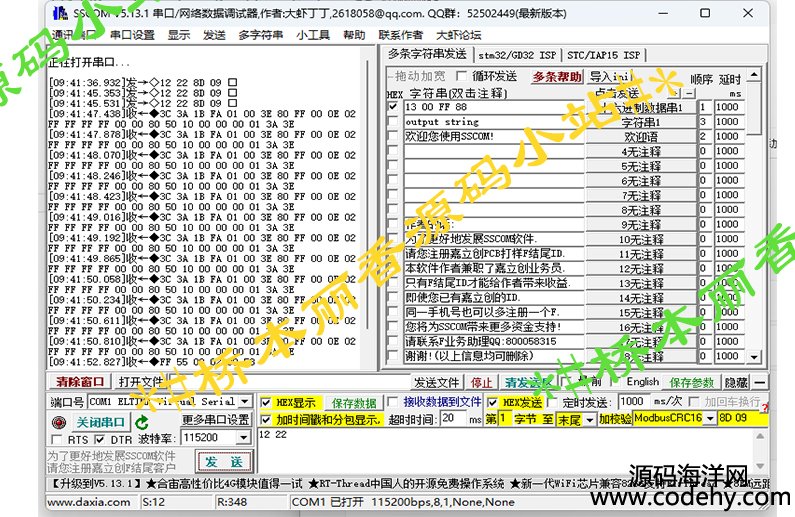Toggle 加时间戳和分包显示 checkbox
The height and width of the screenshot is (517, 795).
pos(265,420)
